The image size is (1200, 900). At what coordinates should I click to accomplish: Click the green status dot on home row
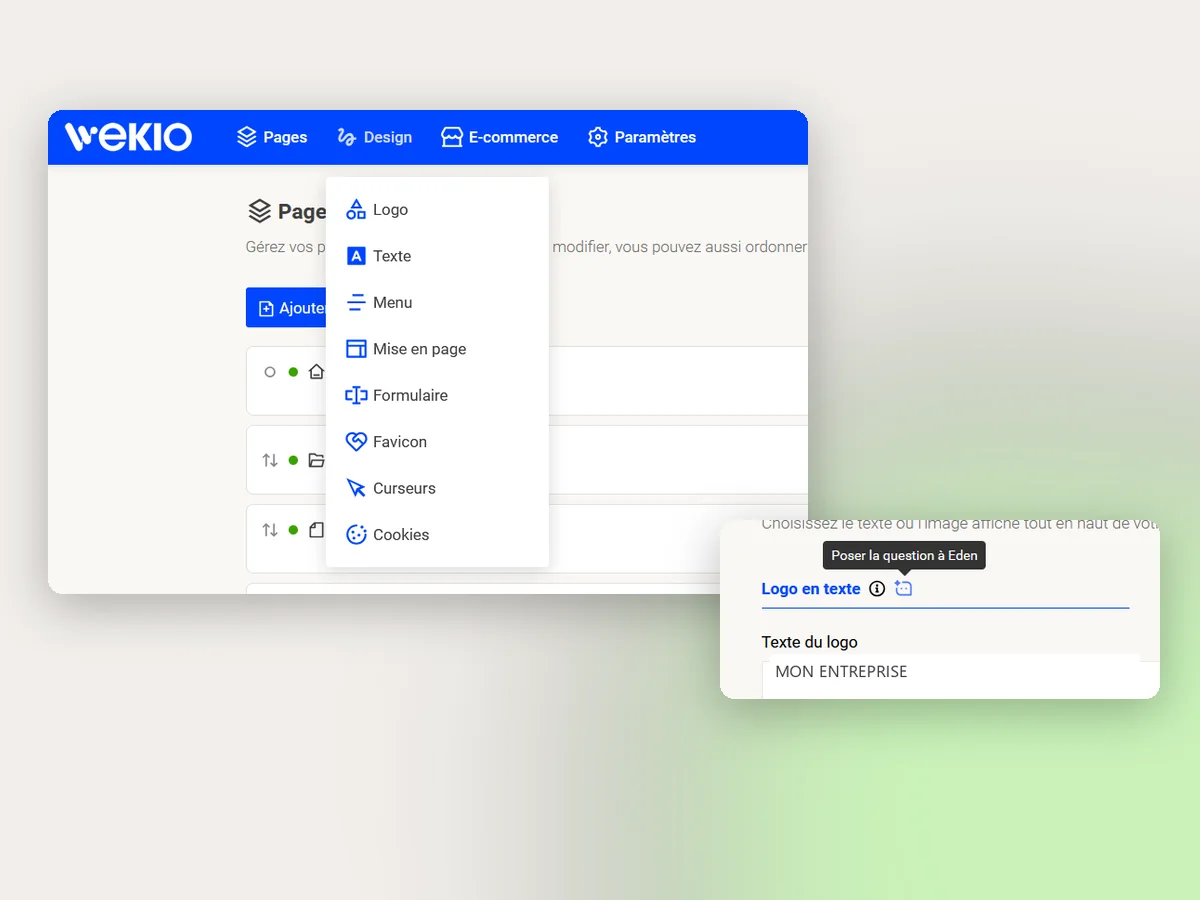[x=293, y=372]
